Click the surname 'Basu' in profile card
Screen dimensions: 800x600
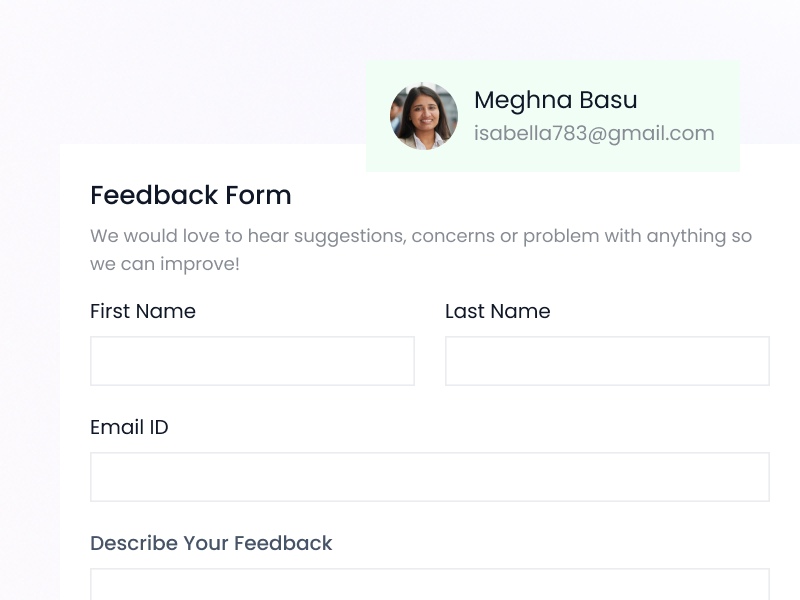tap(607, 100)
